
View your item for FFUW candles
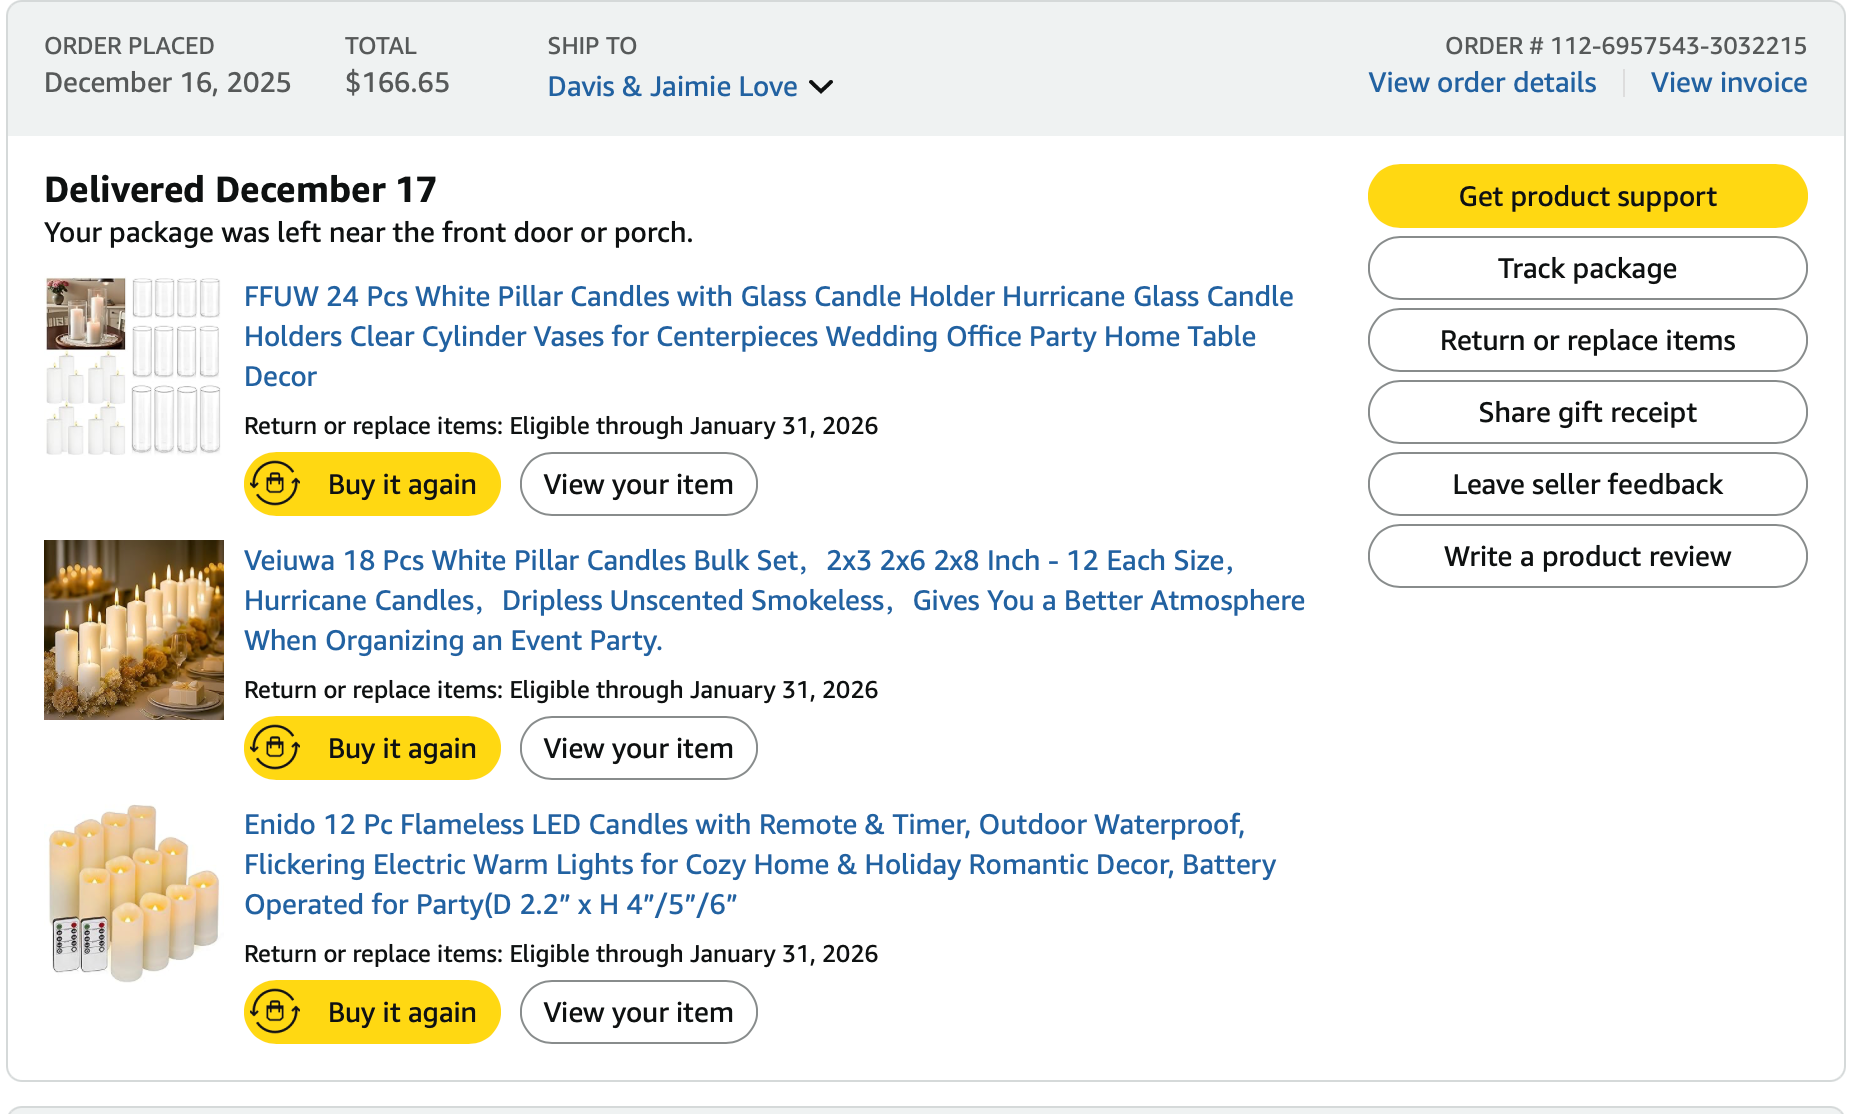(638, 484)
